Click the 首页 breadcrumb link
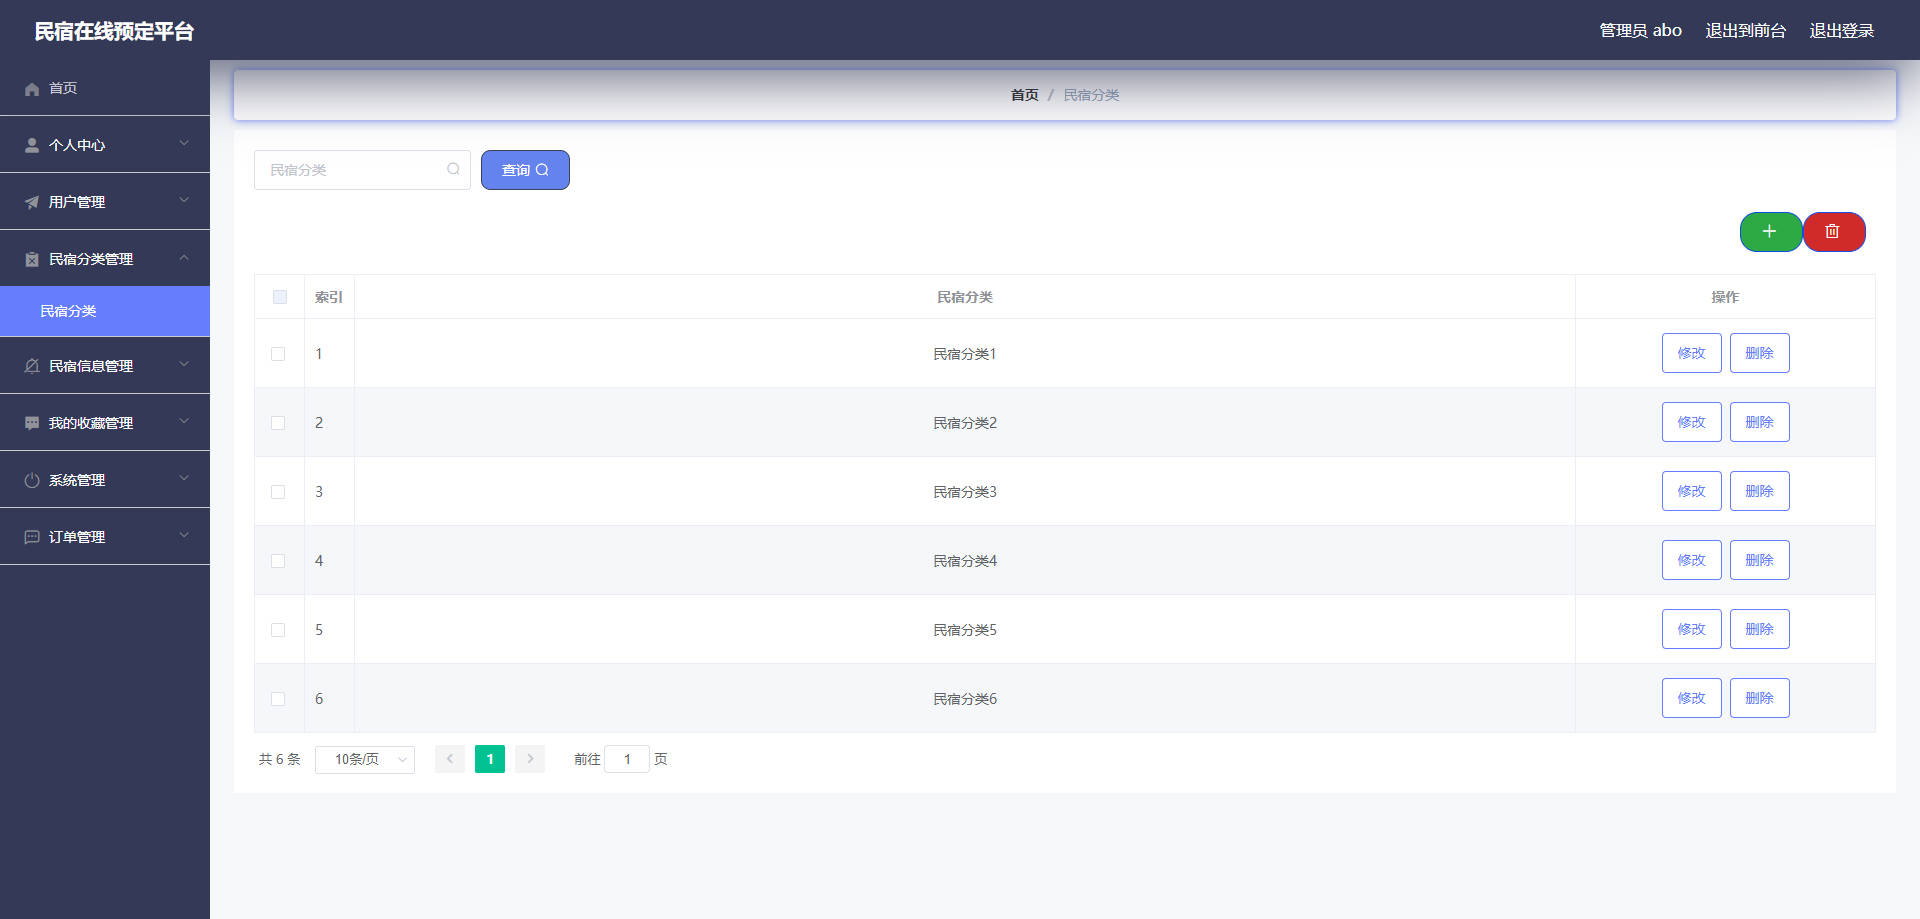This screenshot has height=919, width=1920. coord(1025,95)
